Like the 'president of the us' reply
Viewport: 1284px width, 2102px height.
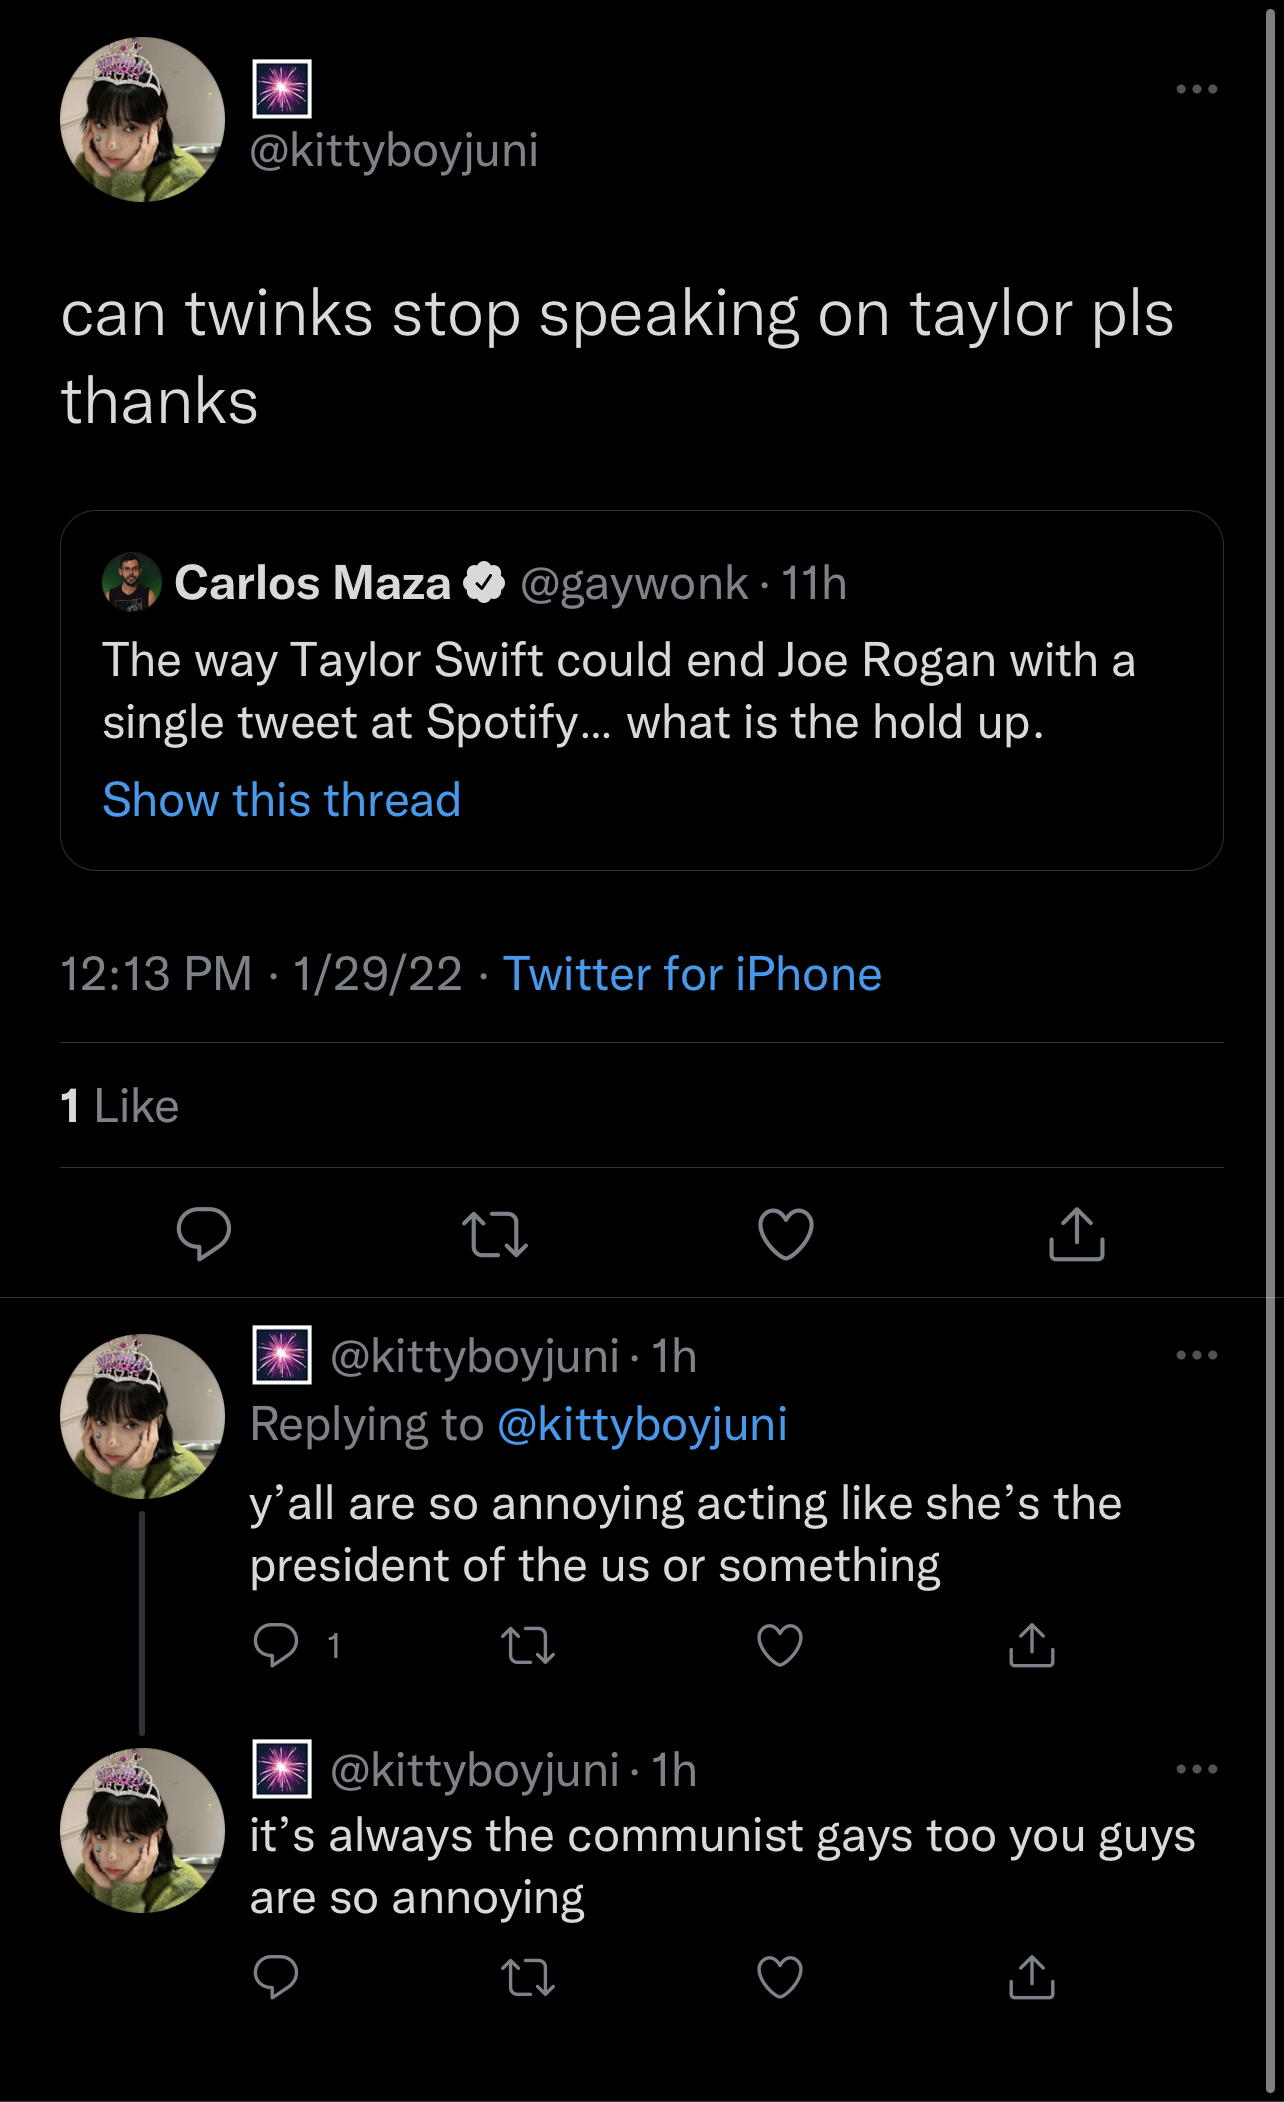[x=780, y=1645]
